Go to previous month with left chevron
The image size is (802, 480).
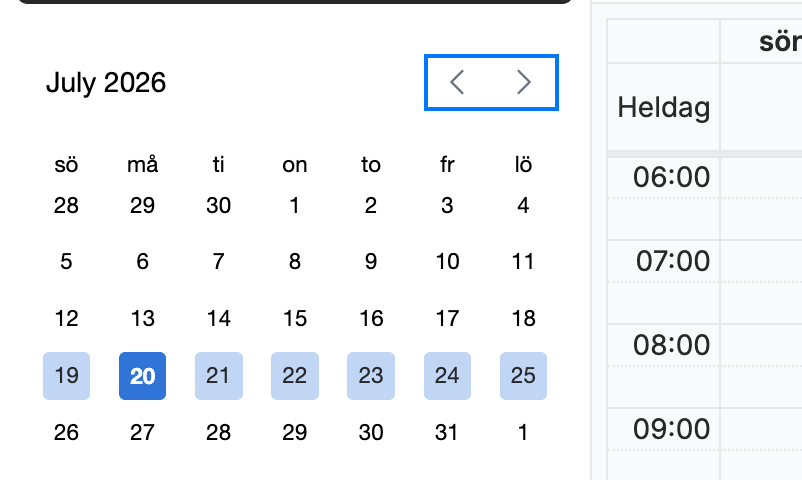click(x=457, y=82)
